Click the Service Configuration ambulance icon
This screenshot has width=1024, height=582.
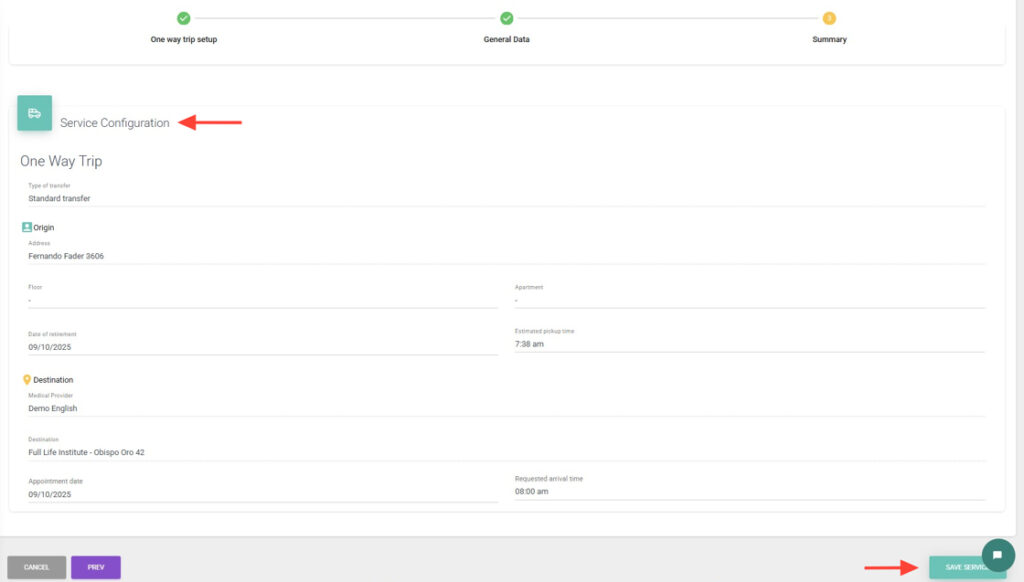pyautogui.click(x=34, y=113)
